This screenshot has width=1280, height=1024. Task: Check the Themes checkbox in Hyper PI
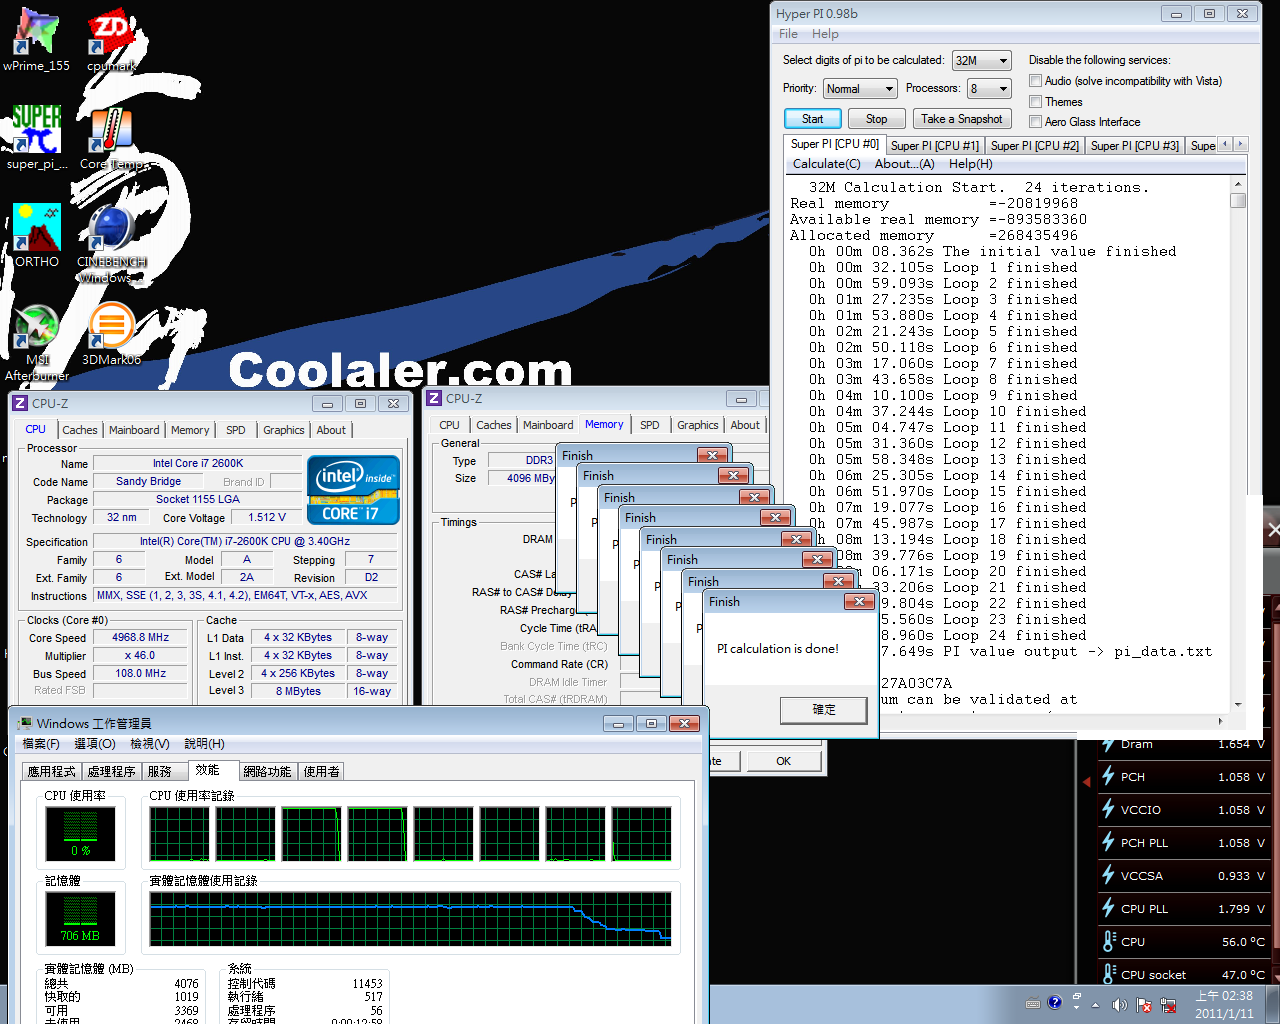click(x=1036, y=101)
